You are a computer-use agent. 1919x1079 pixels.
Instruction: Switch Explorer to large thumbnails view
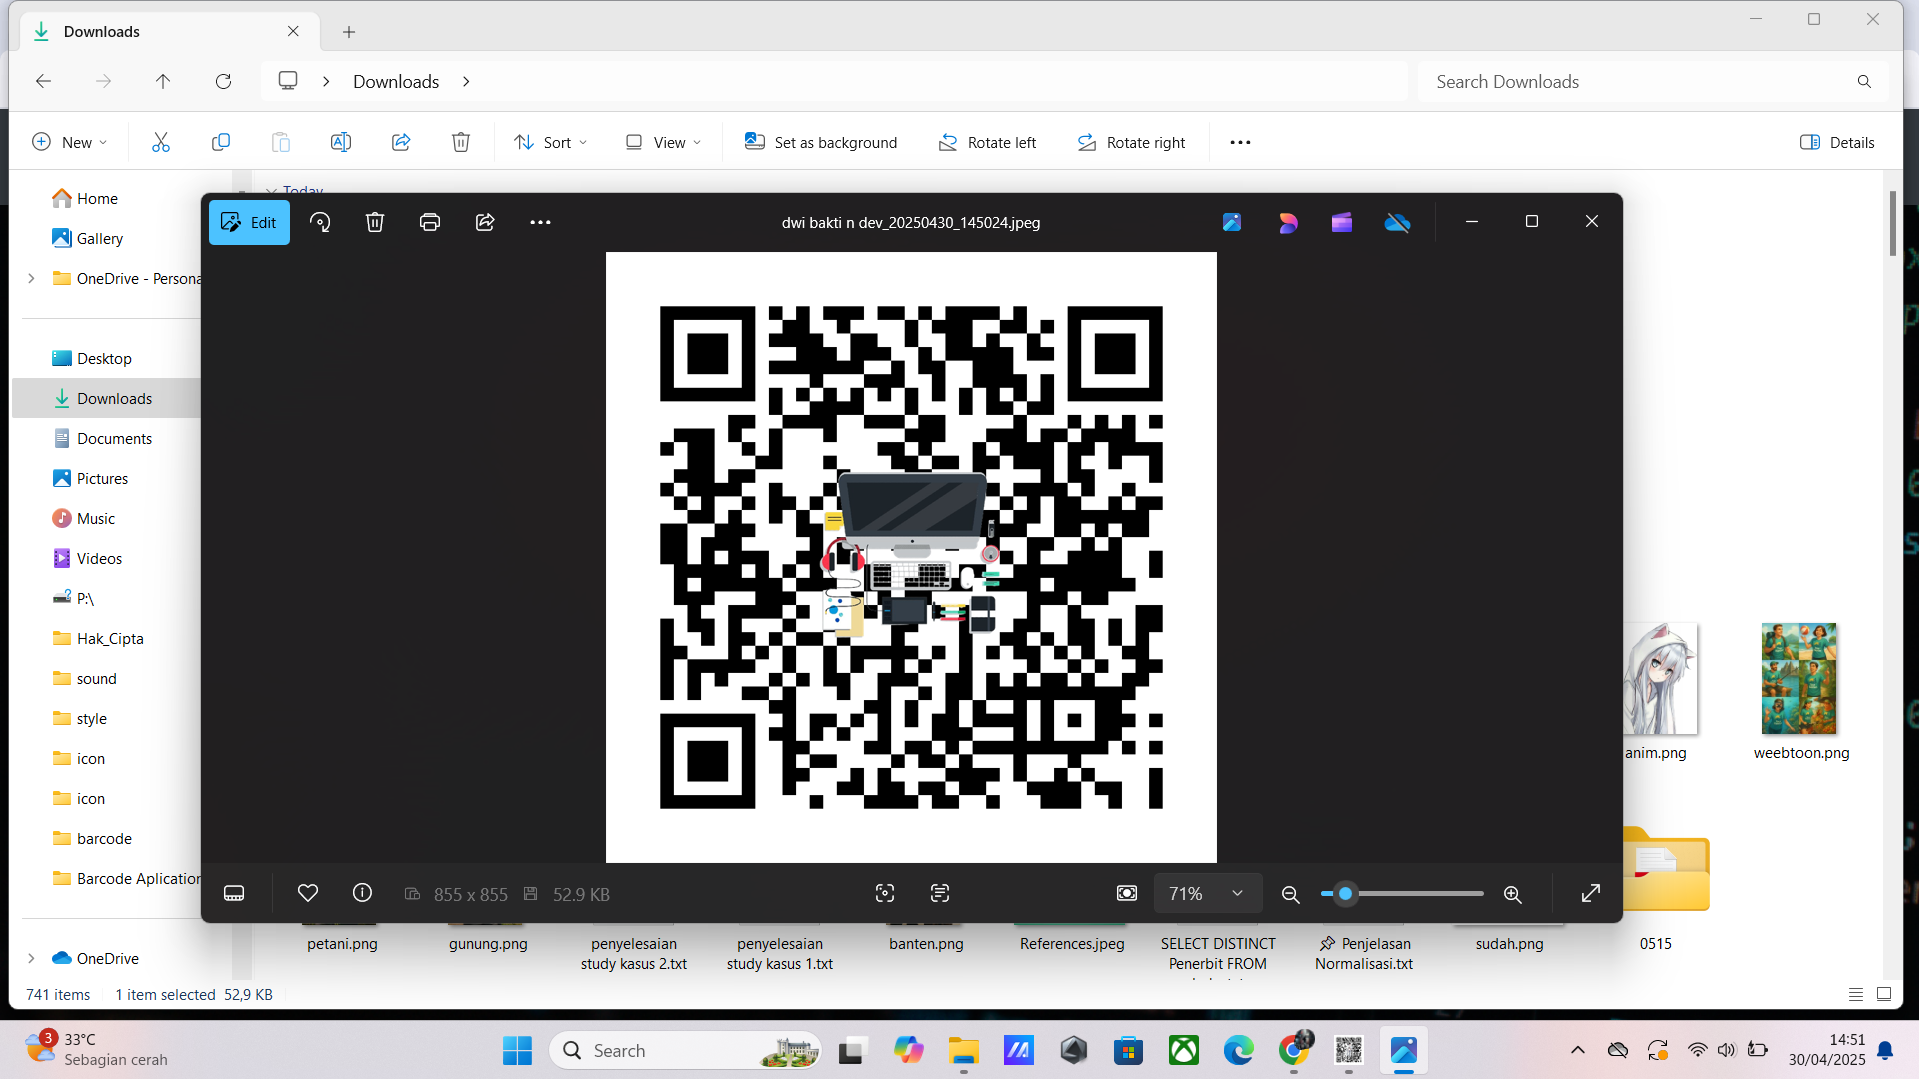click(1884, 994)
